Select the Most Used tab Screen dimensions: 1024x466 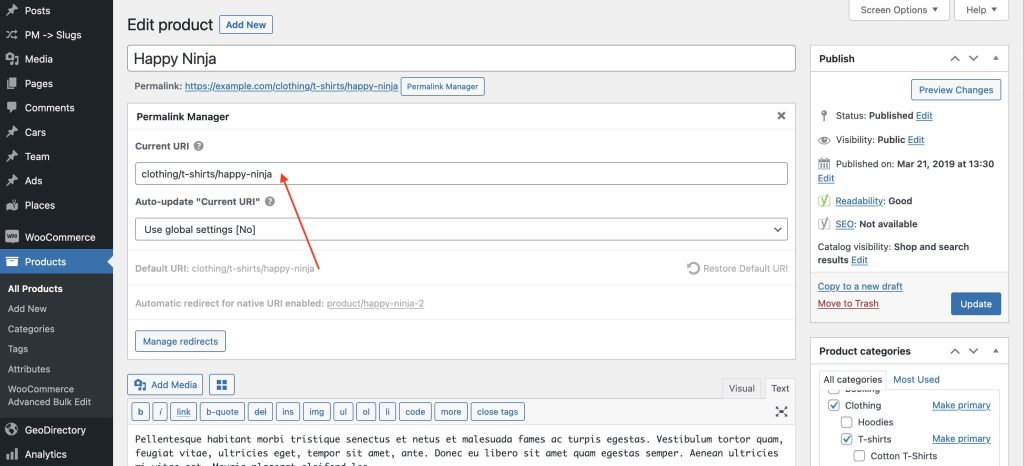pyautogui.click(x=916, y=380)
